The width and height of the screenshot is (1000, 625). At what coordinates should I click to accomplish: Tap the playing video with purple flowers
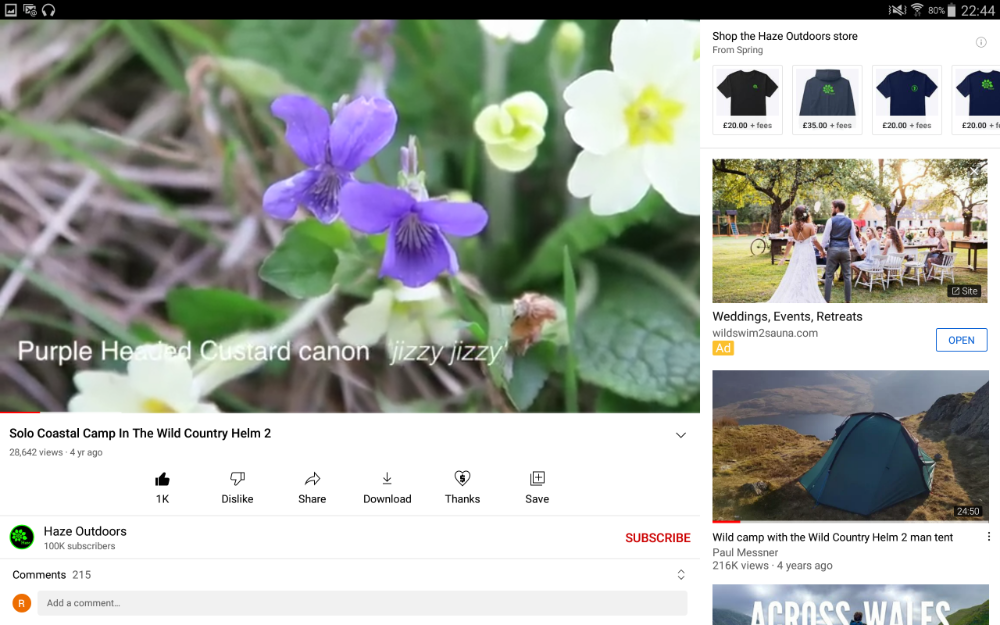350,216
